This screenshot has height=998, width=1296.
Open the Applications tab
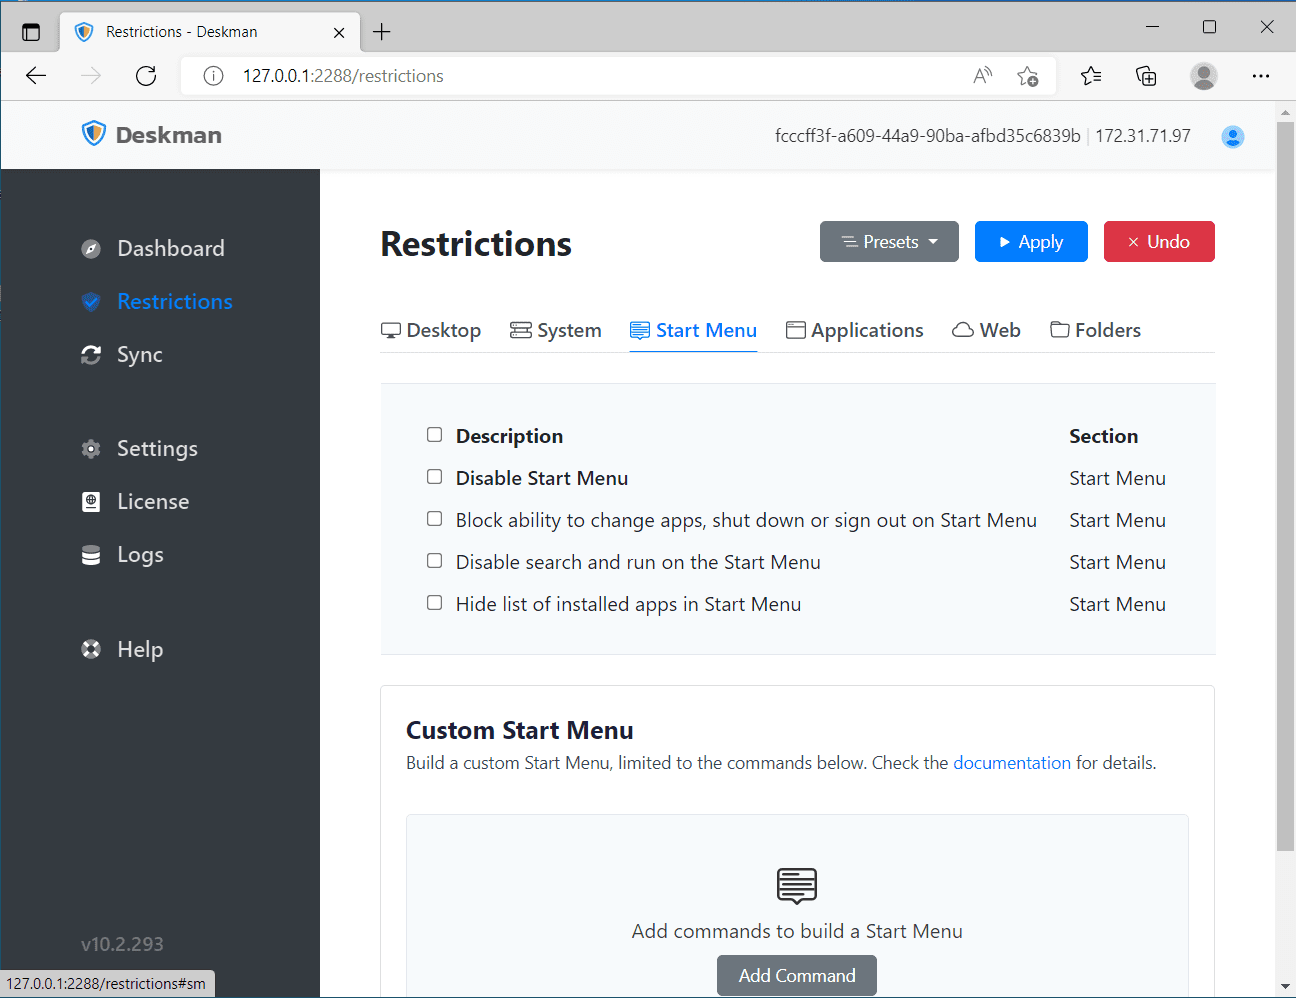[855, 331]
